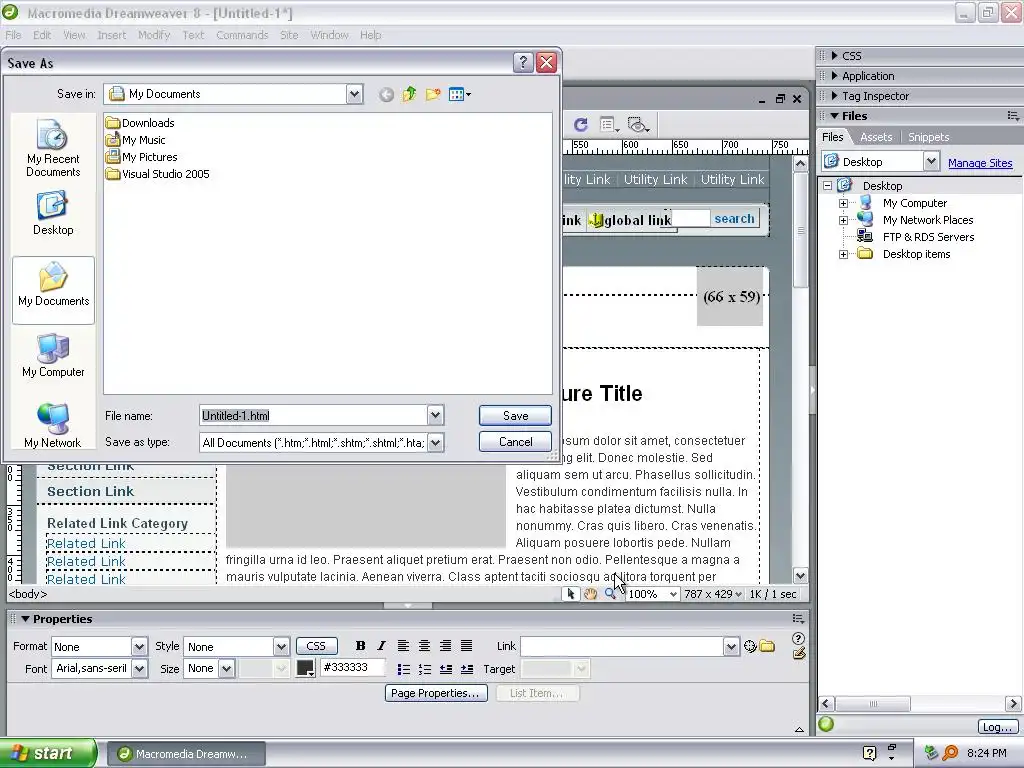Image resolution: width=1024 pixels, height=768 pixels.
Task: Refresh design view in document toolbar
Action: [581, 124]
